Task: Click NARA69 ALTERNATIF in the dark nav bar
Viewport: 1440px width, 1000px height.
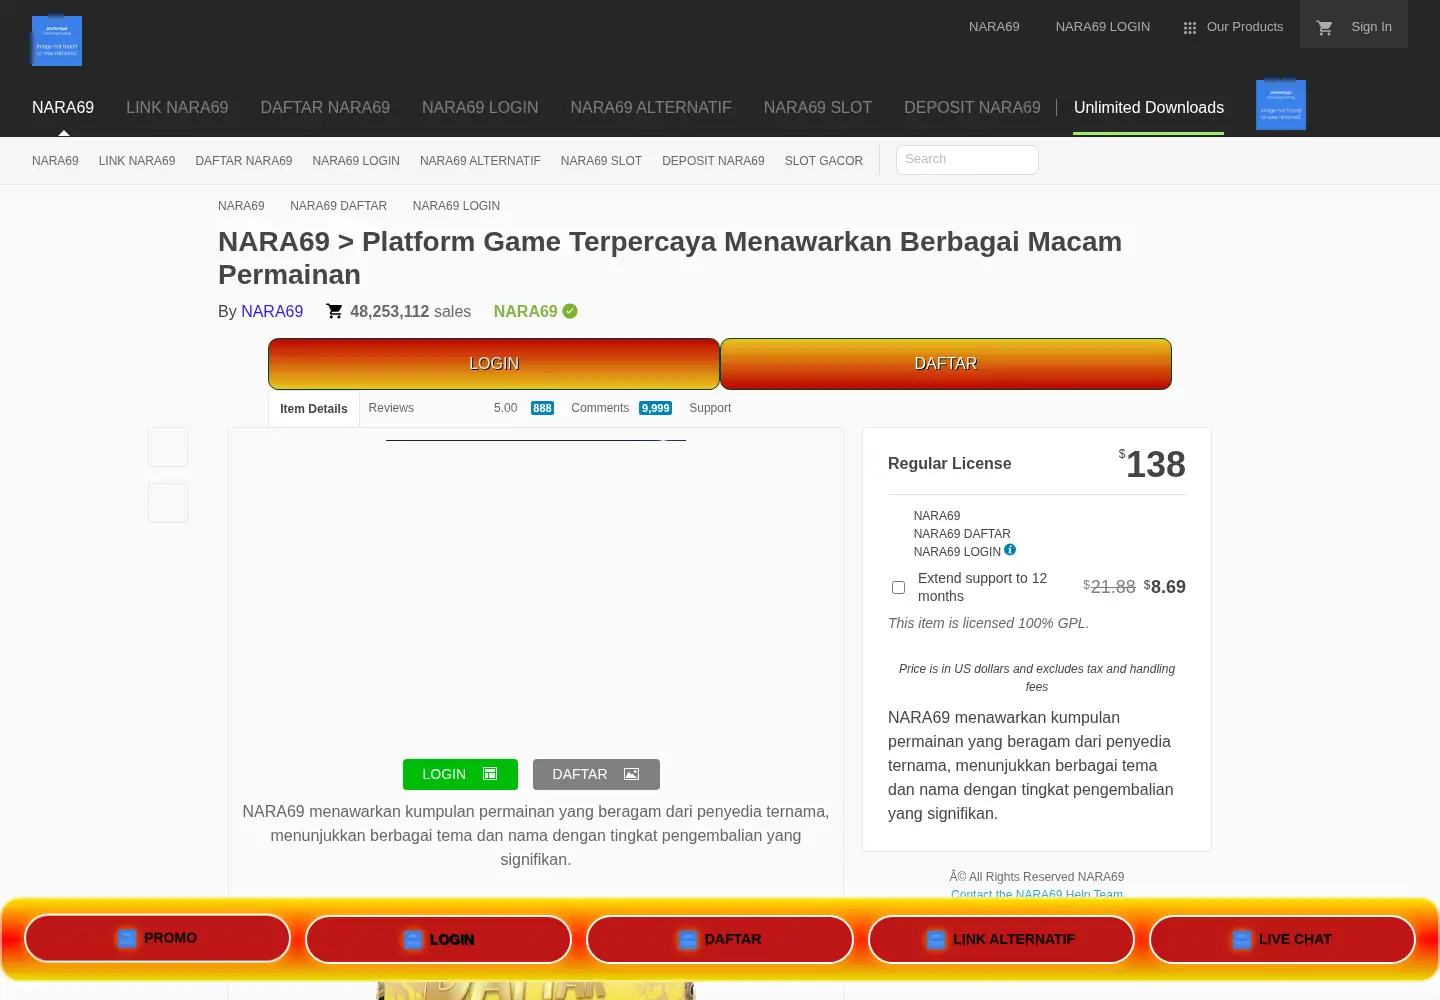Action: (651, 107)
